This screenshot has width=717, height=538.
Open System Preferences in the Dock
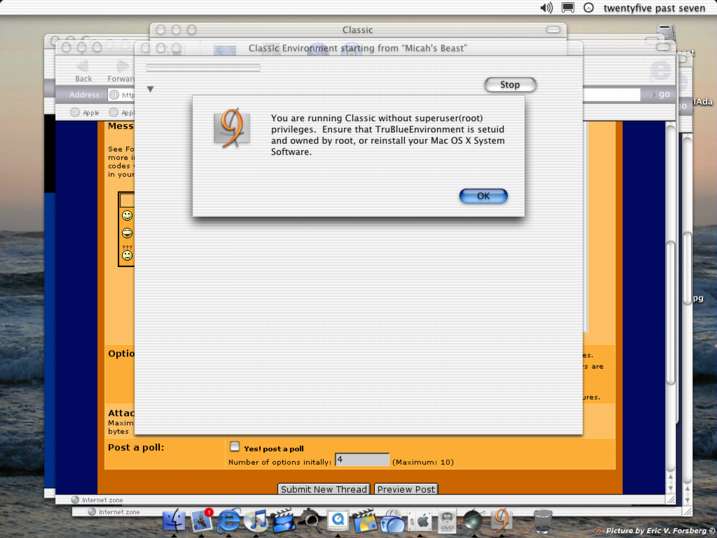(x=422, y=520)
